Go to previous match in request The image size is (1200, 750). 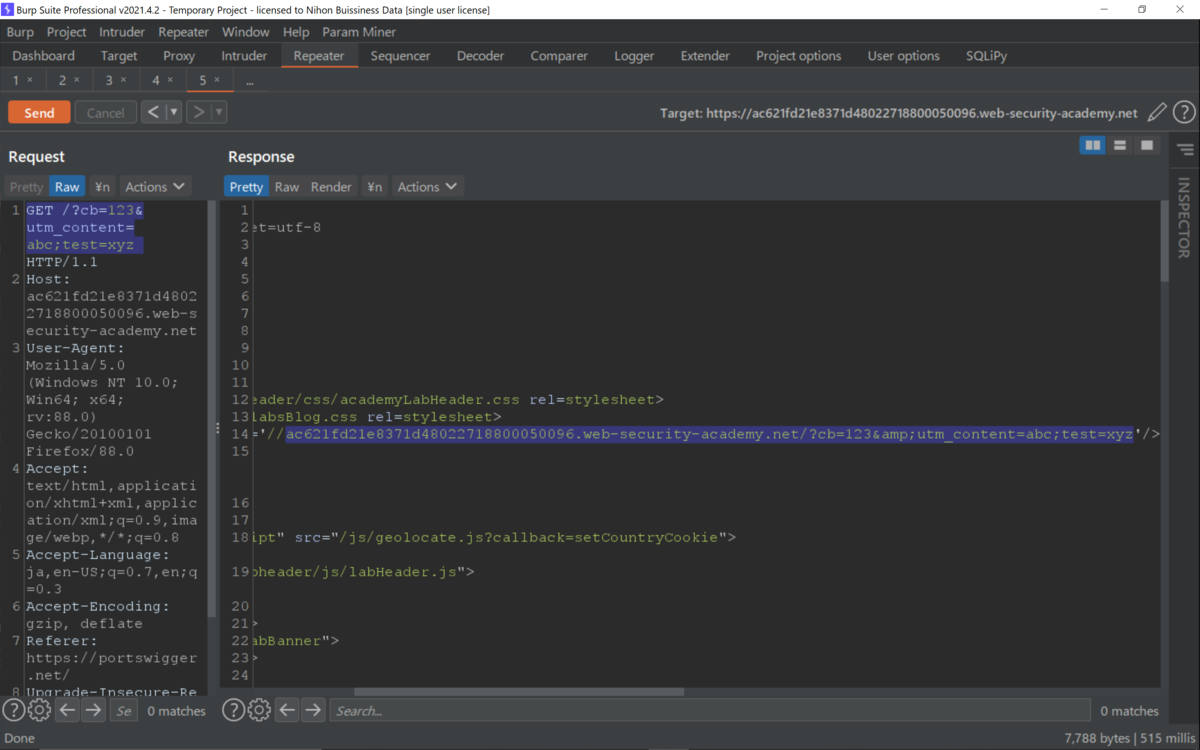pyautogui.click(x=67, y=710)
